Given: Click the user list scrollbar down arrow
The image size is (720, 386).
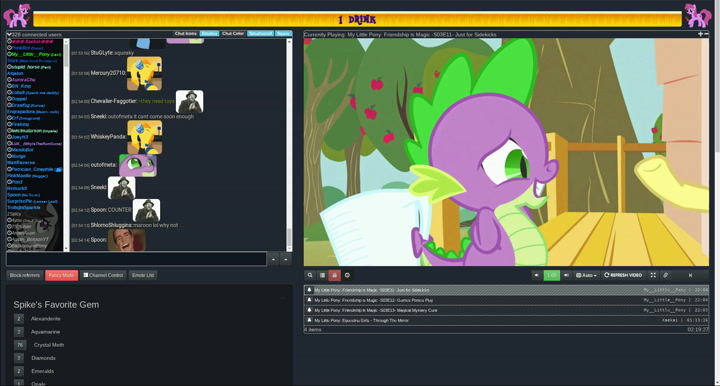Looking at the screenshot, I should click(x=66, y=248).
